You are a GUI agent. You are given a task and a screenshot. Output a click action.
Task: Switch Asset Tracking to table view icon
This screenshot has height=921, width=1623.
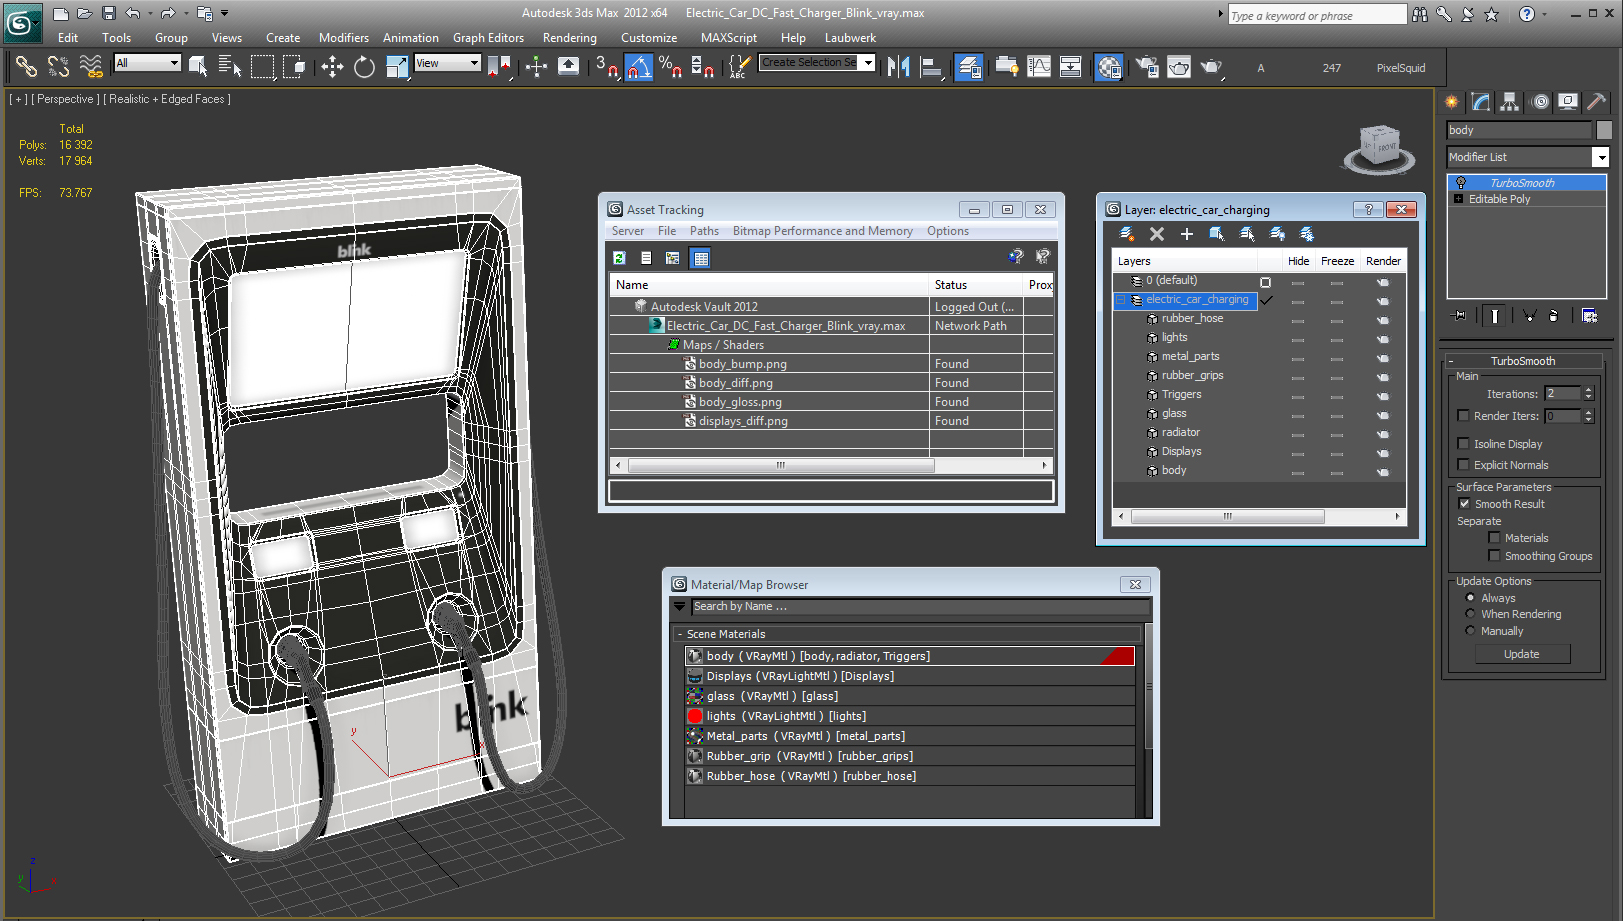(700, 258)
